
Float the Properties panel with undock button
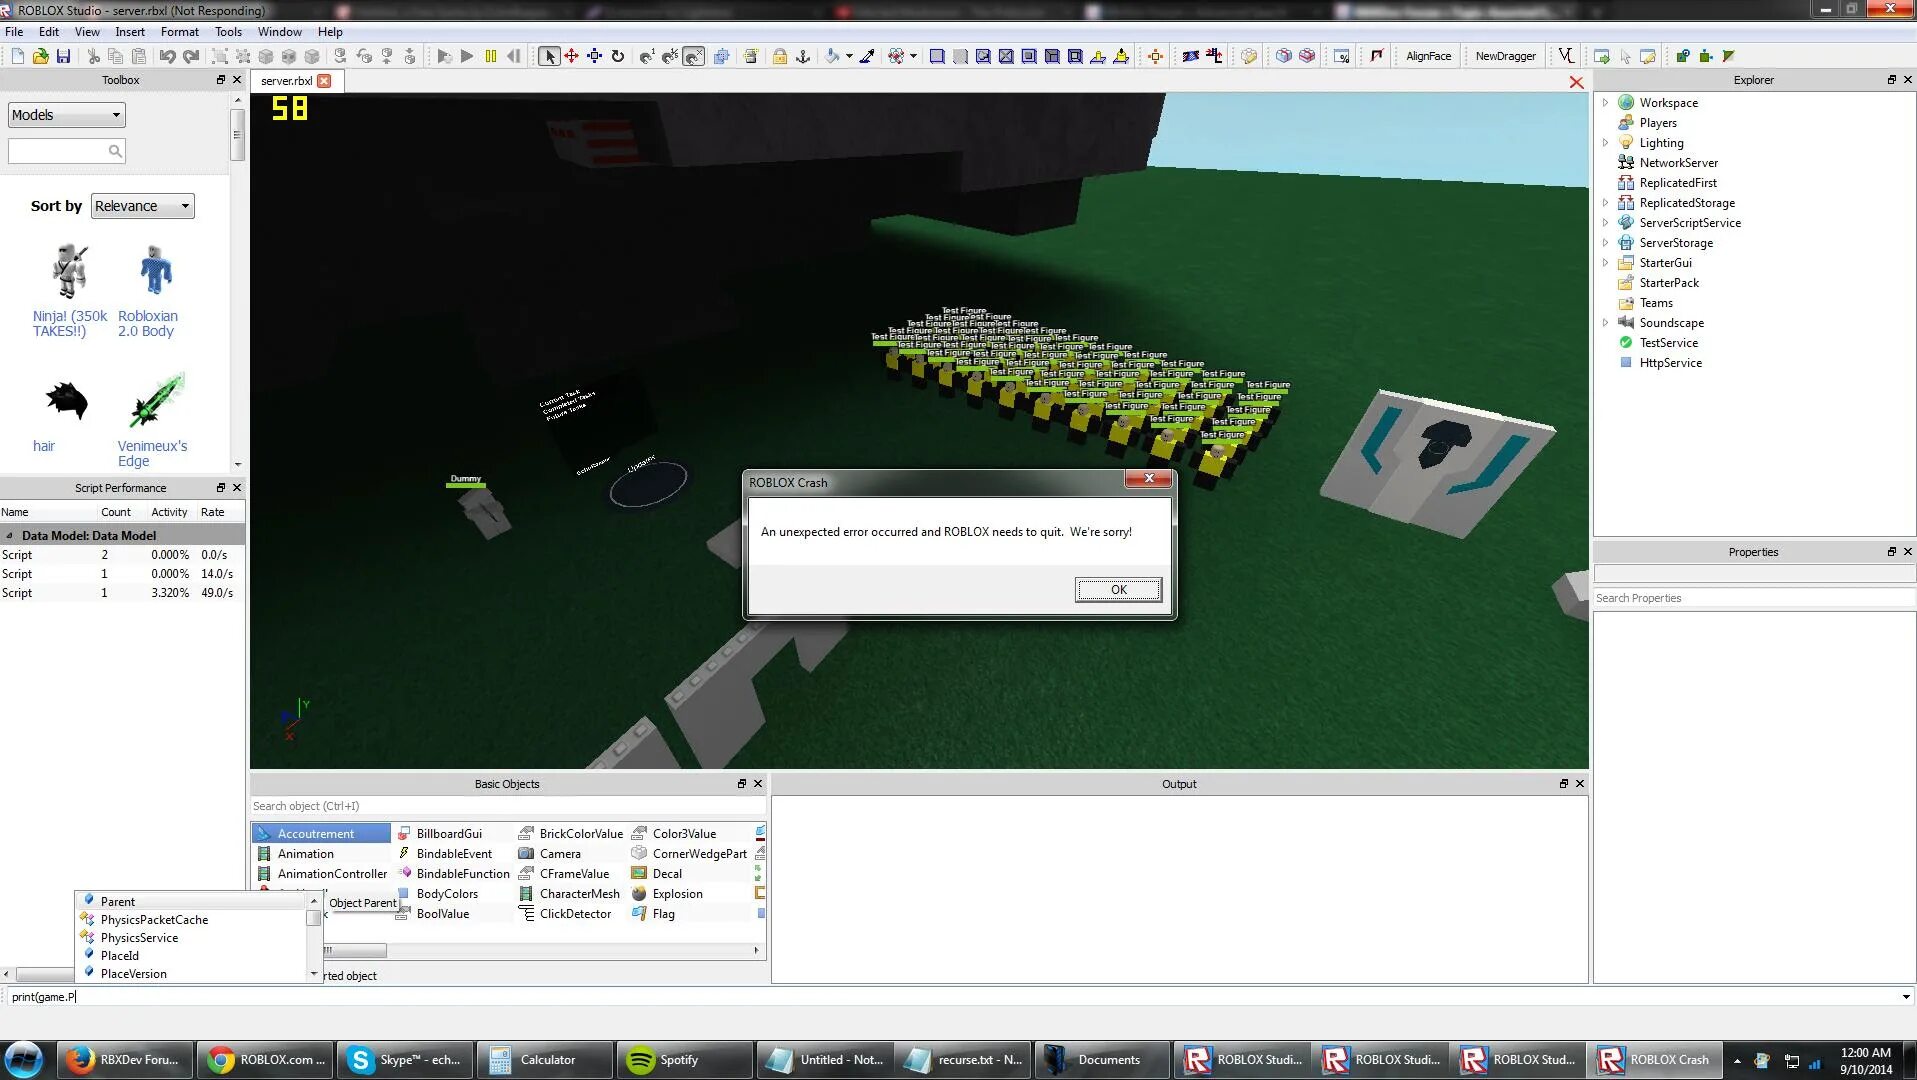coord(1891,552)
